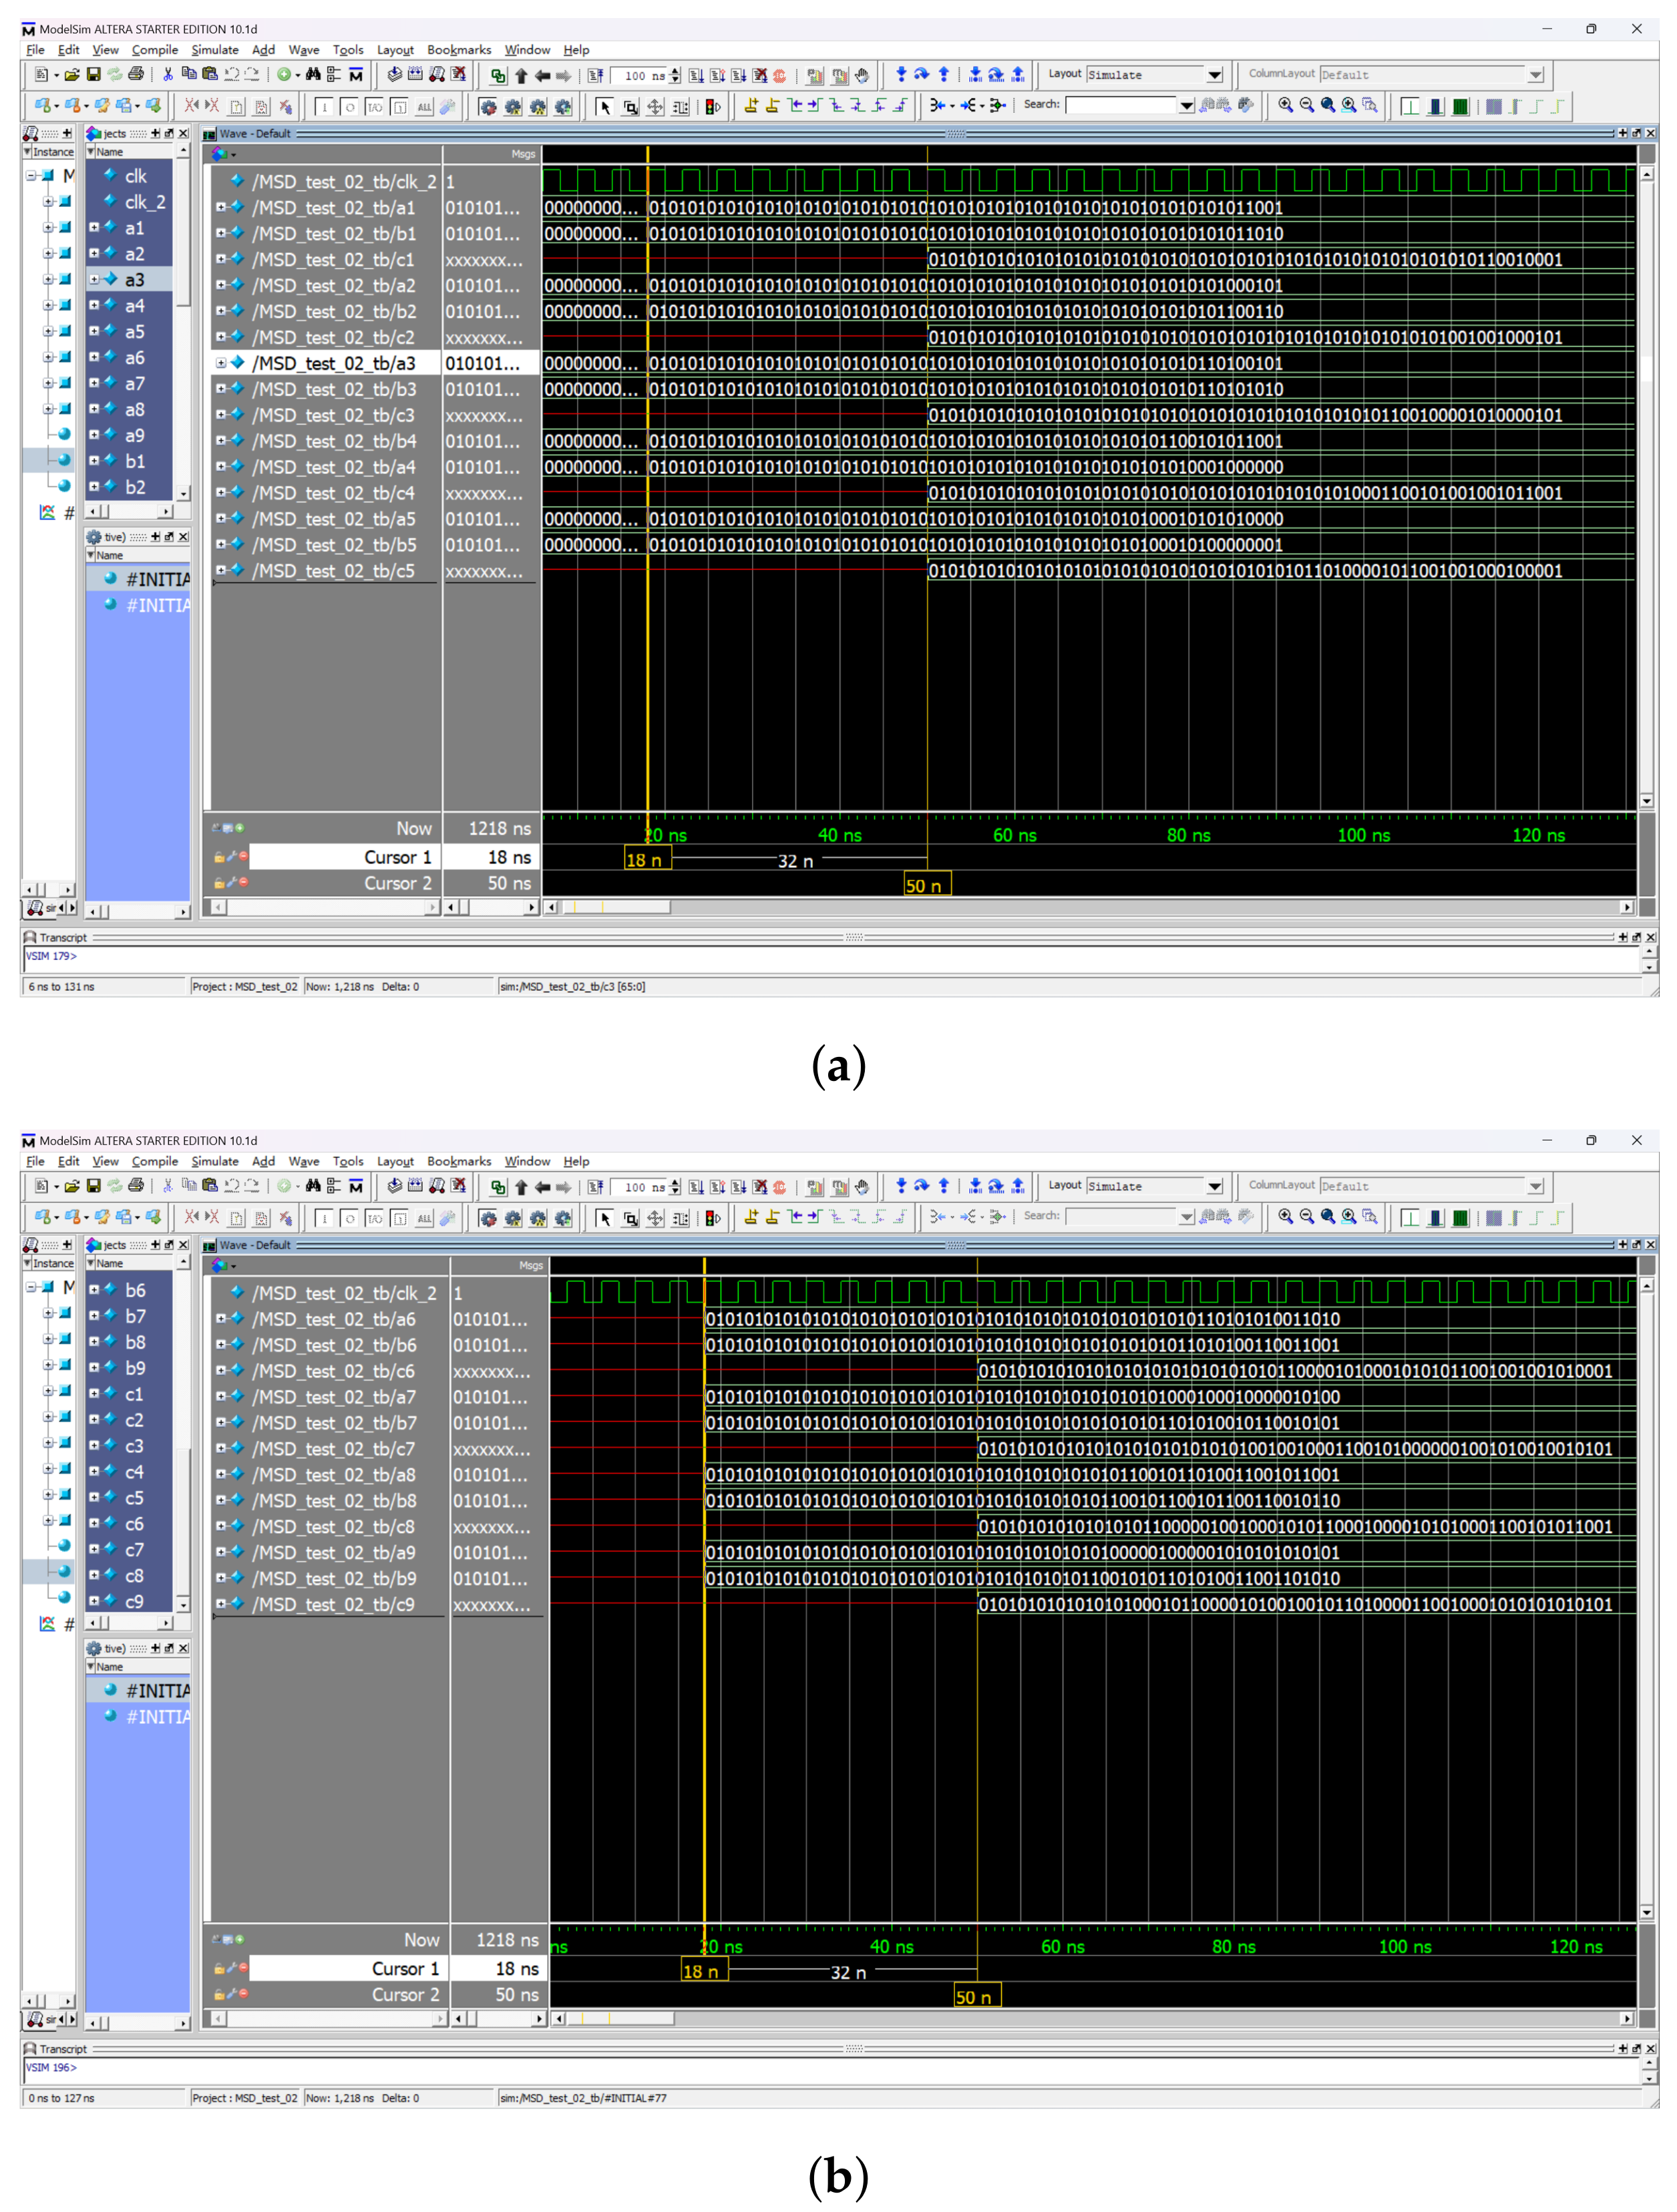Expand the /MSD_test_02_tb/a3 signal bus
This screenshot has width=1677, height=2212.
pos(221,363)
